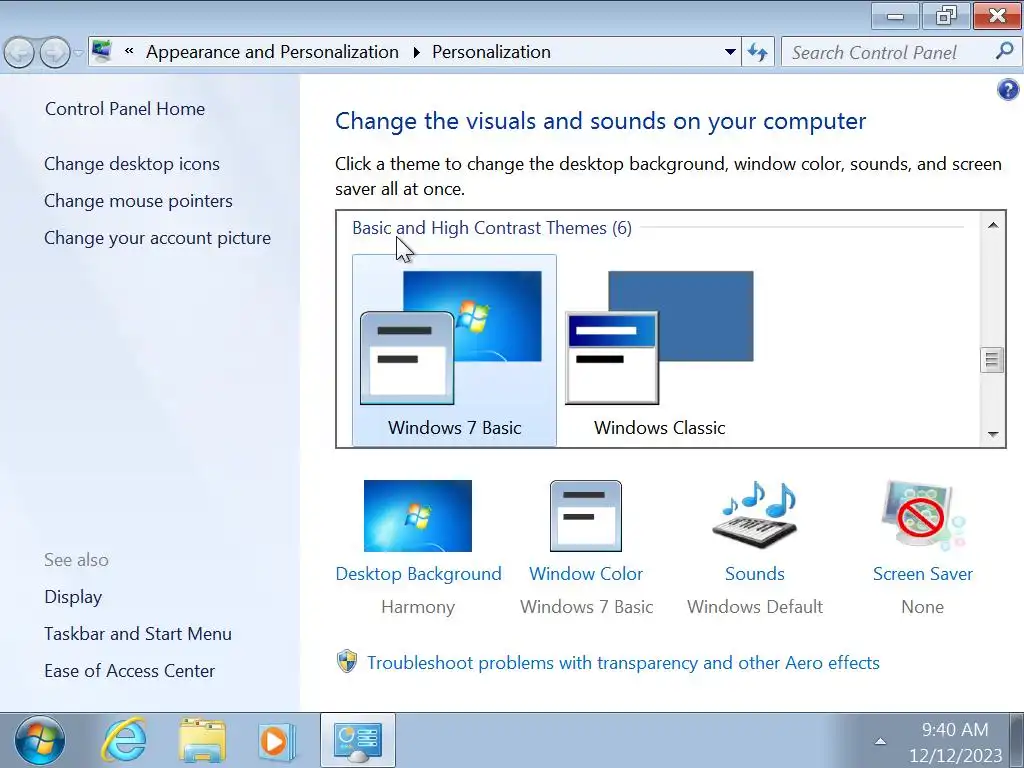Click the Sounds text link
1024x768 pixels.
(755, 573)
